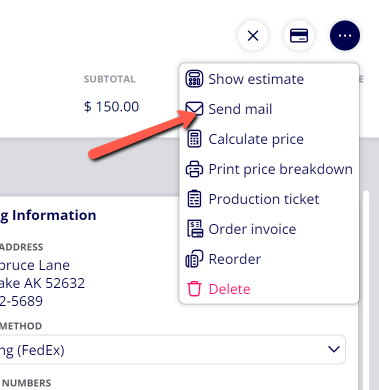This screenshot has height=390, width=379.
Task: Click the X close icon button
Action: pyautogui.click(x=253, y=35)
